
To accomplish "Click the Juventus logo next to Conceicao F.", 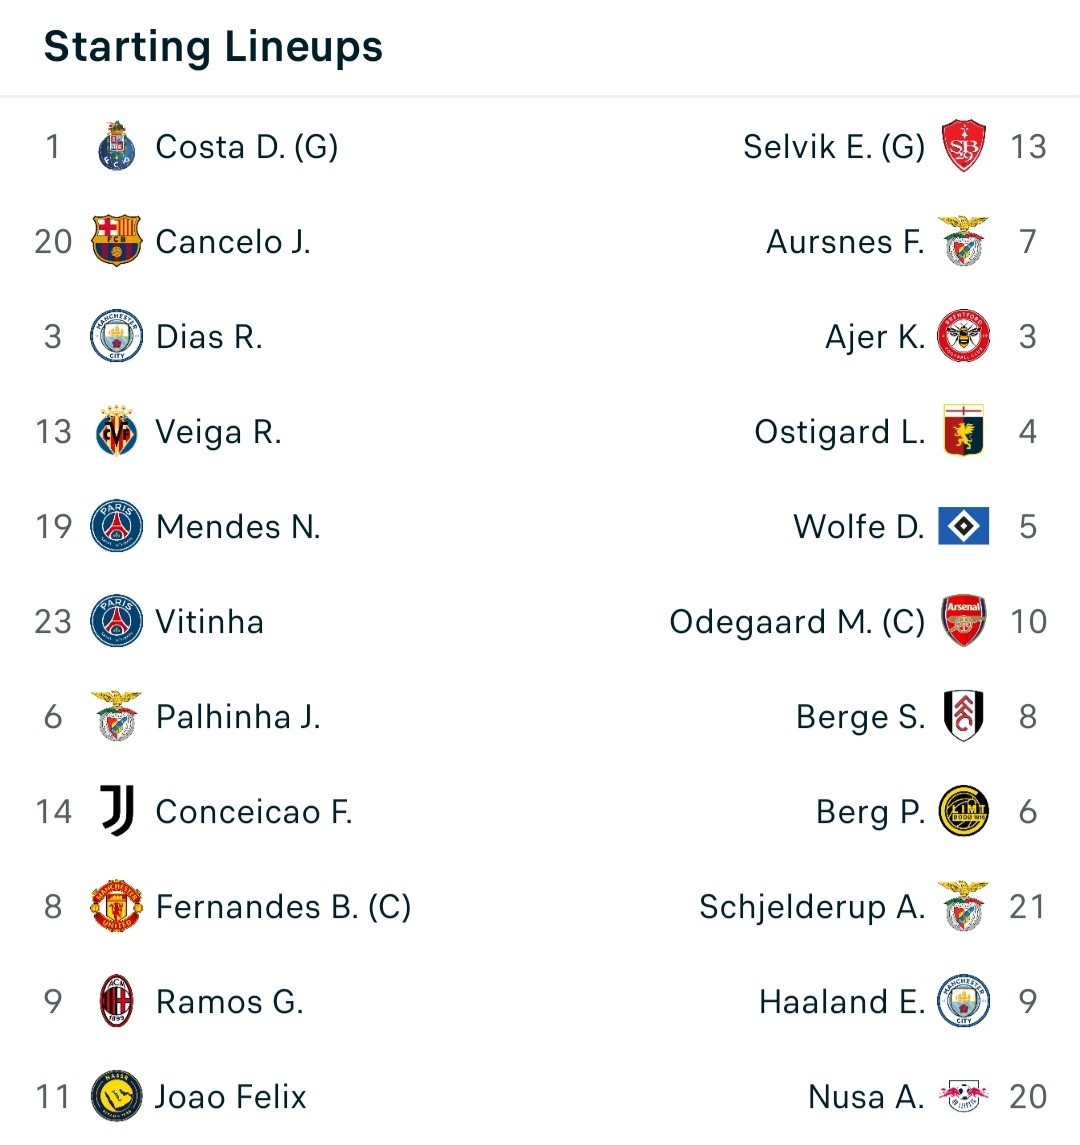I will 117,811.
